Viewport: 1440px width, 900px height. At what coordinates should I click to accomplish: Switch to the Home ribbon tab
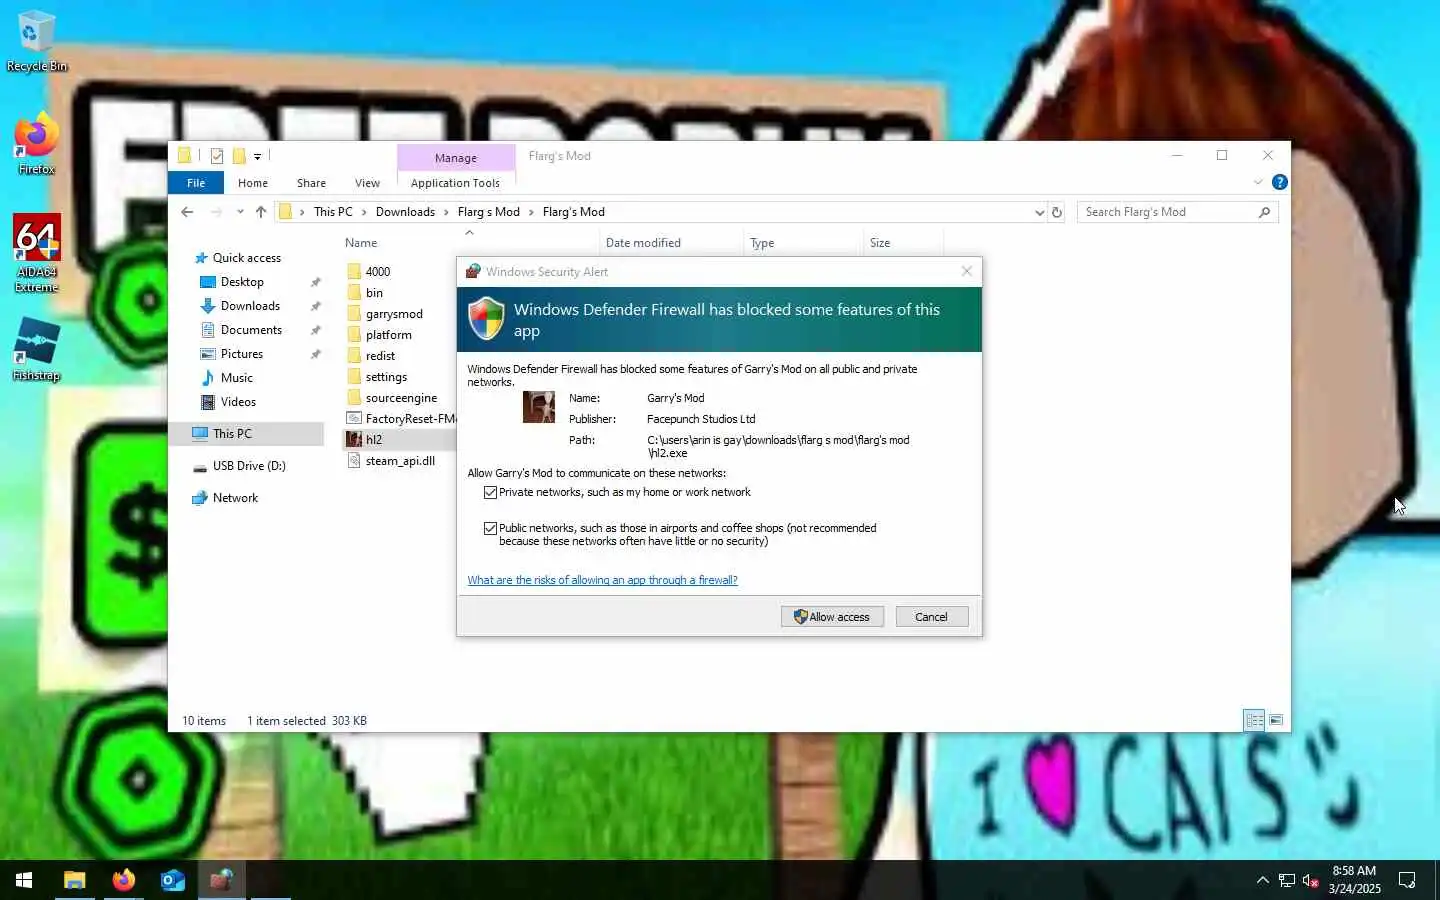click(x=253, y=183)
